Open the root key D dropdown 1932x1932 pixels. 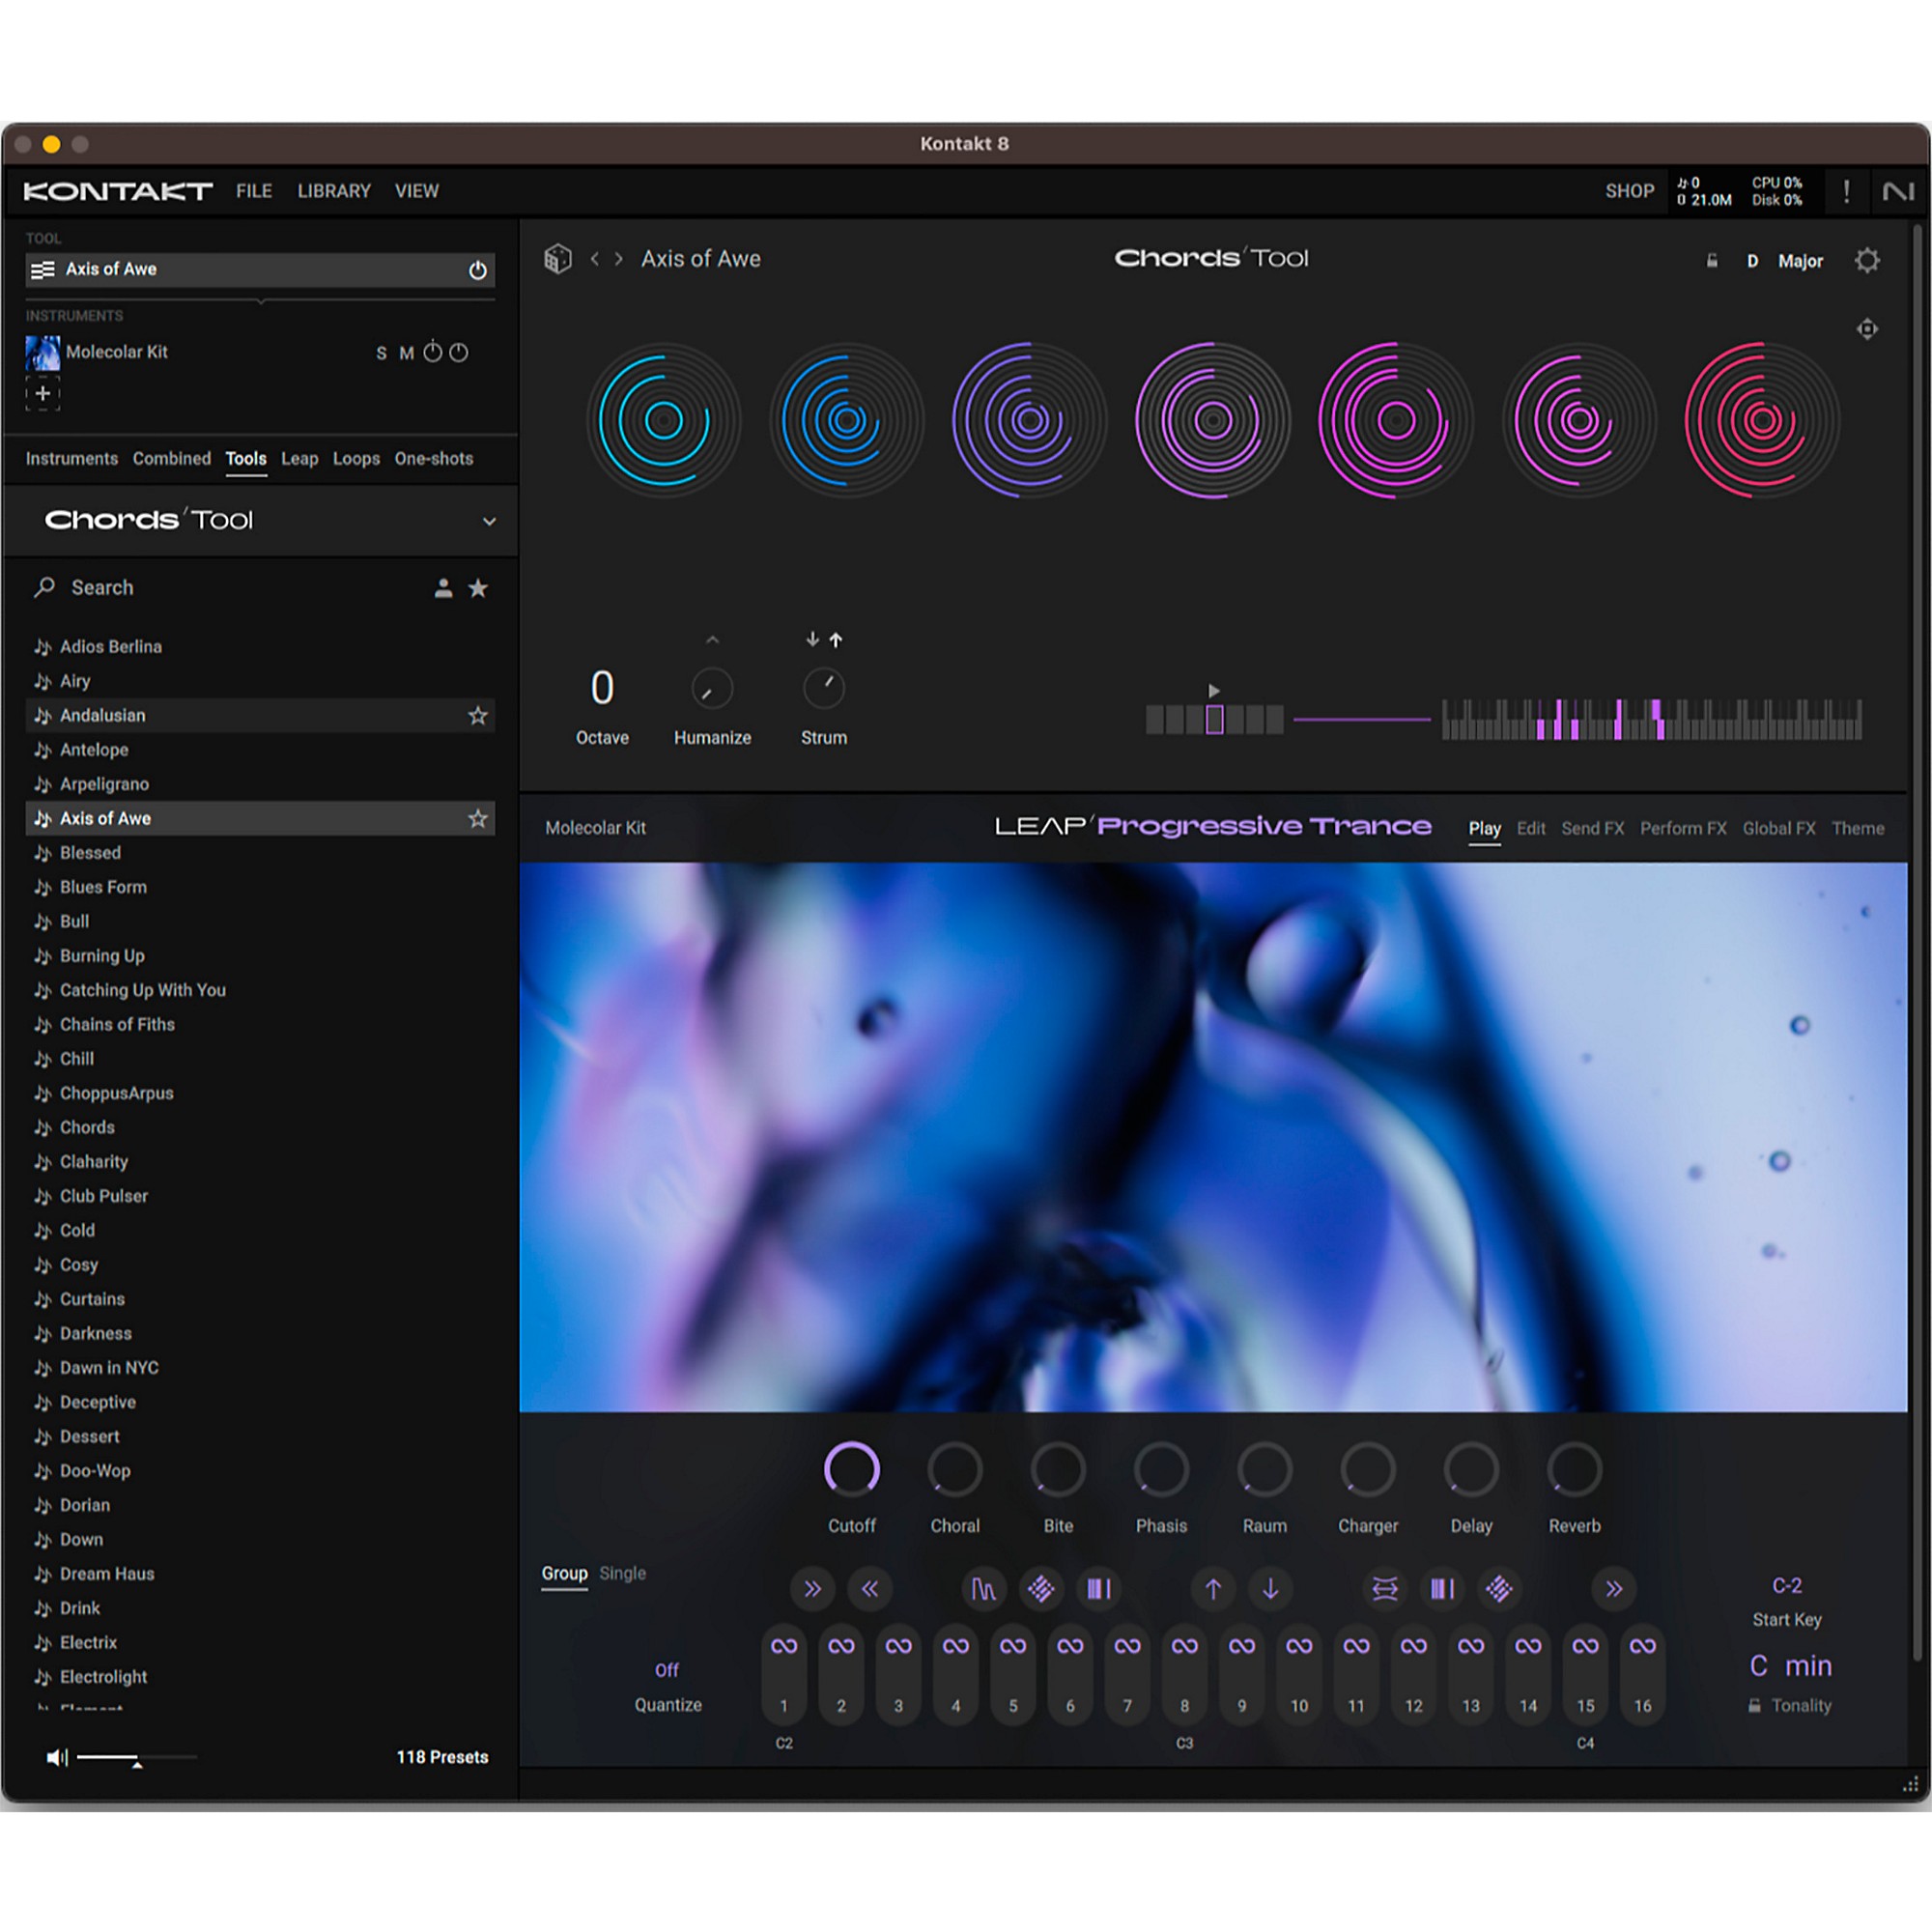click(1752, 261)
